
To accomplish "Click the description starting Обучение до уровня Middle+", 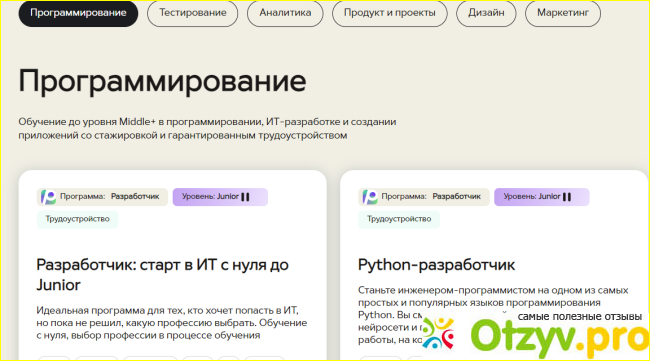I will 207,128.
